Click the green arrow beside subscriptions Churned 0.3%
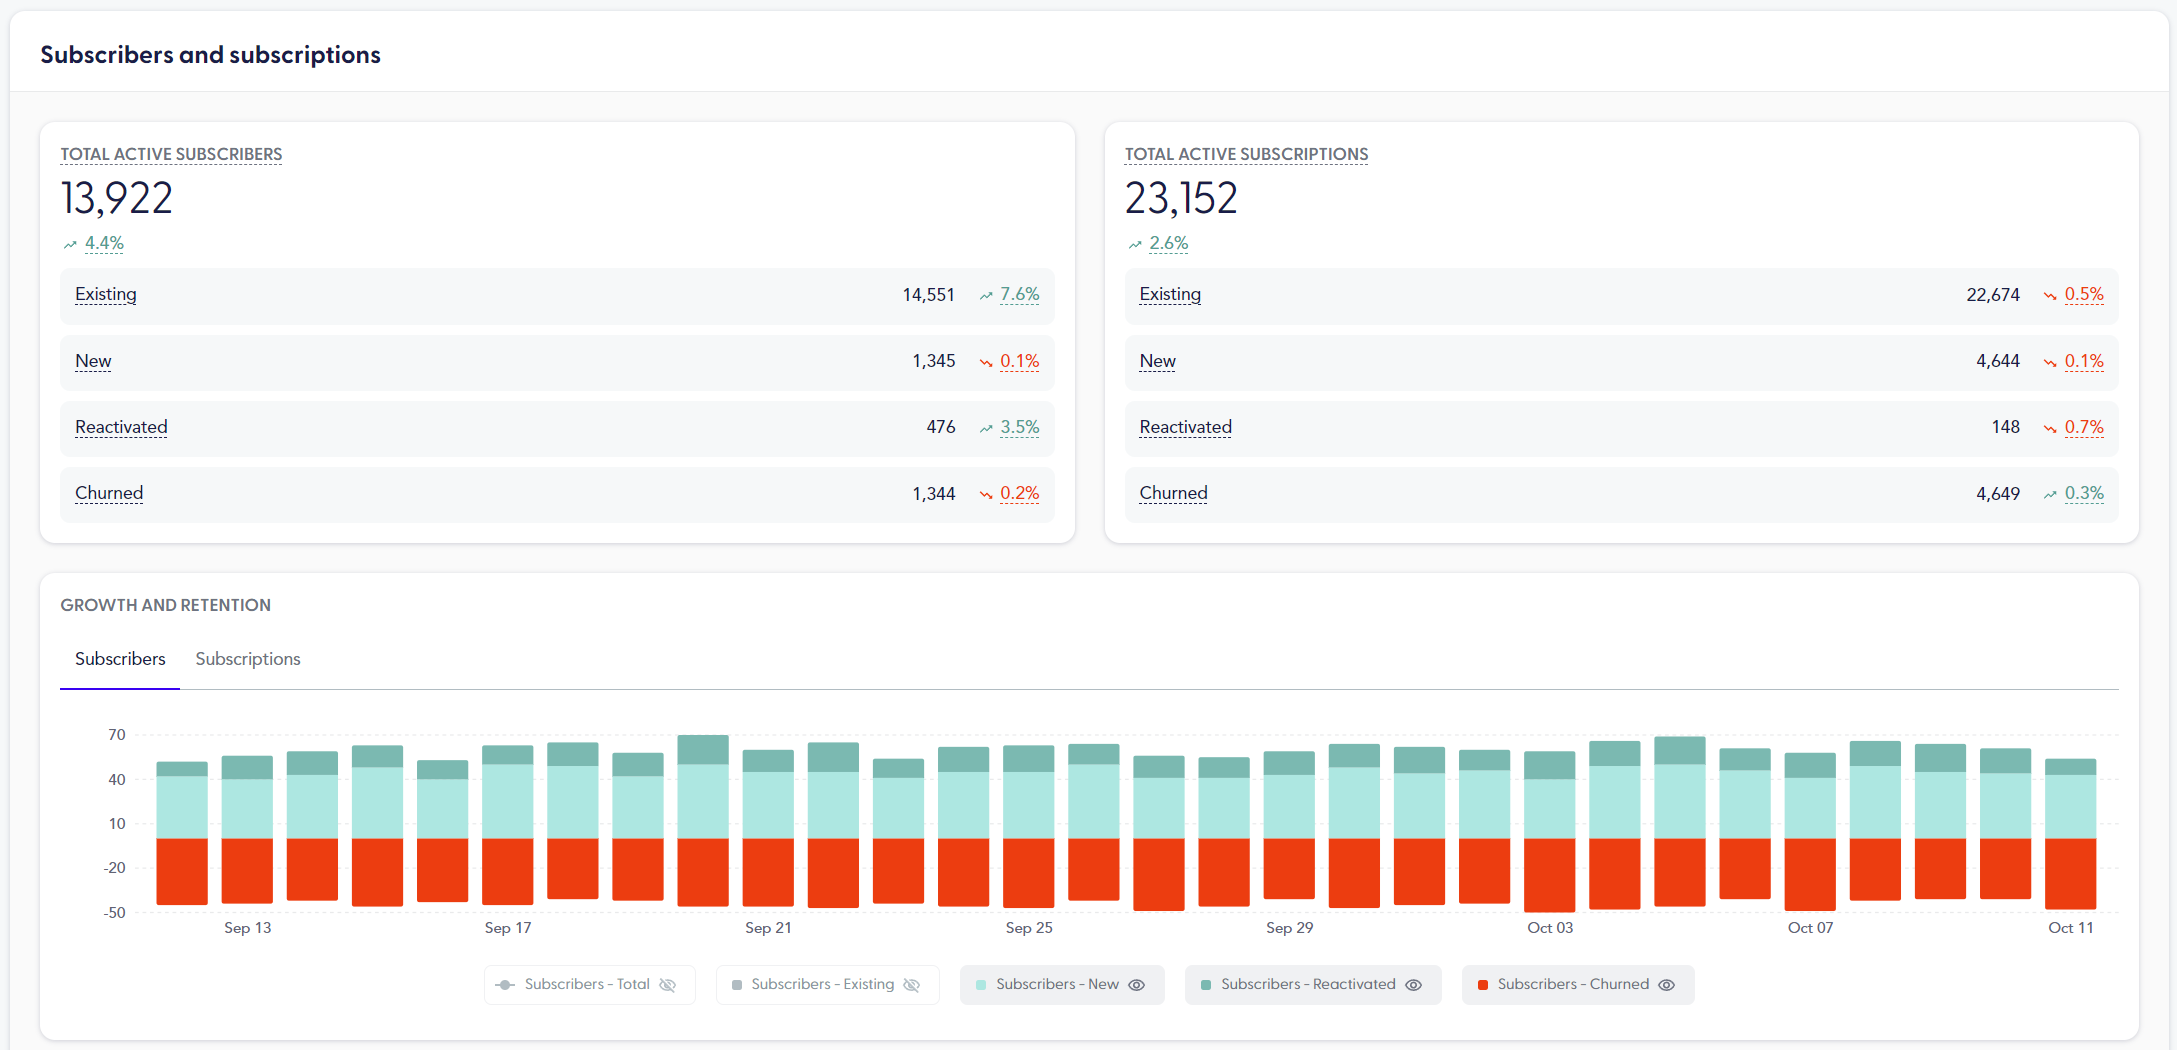The width and height of the screenshot is (2177, 1050). pos(2049,493)
